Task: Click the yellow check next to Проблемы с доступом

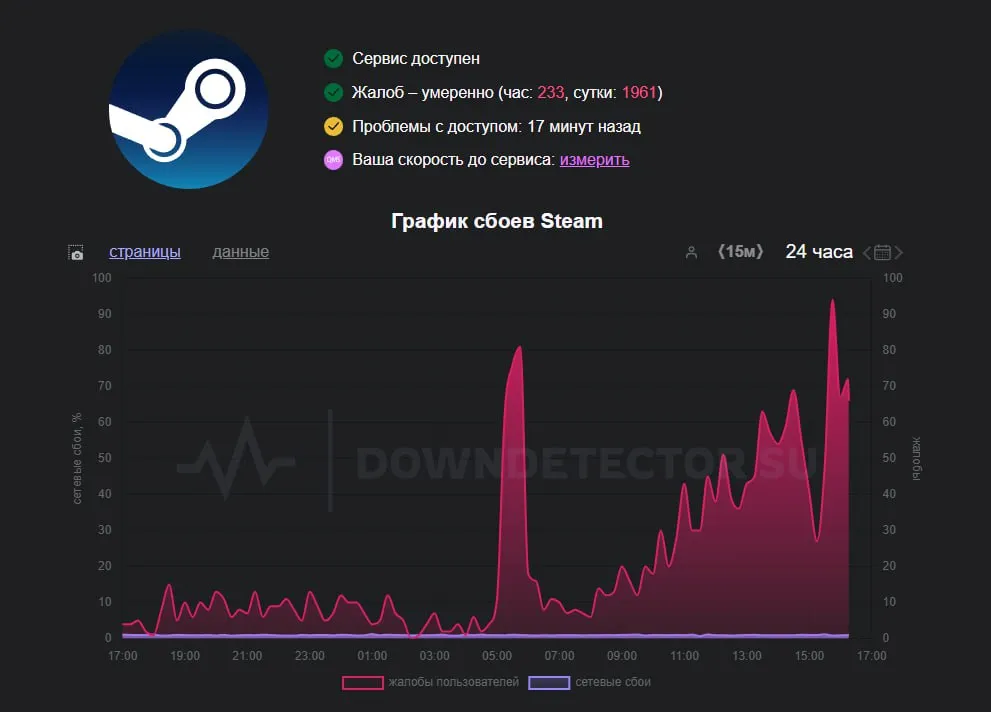Action: [x=333, y=126]
